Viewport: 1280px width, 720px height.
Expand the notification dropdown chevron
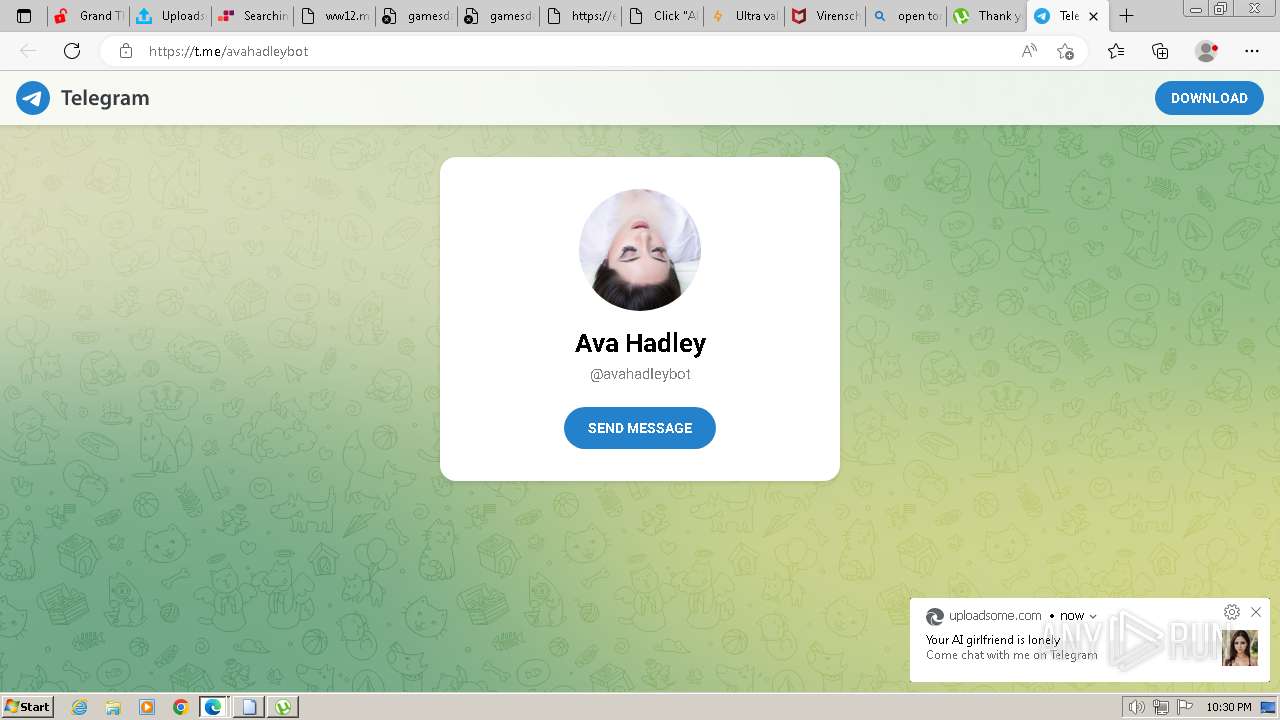[1093, 616]
